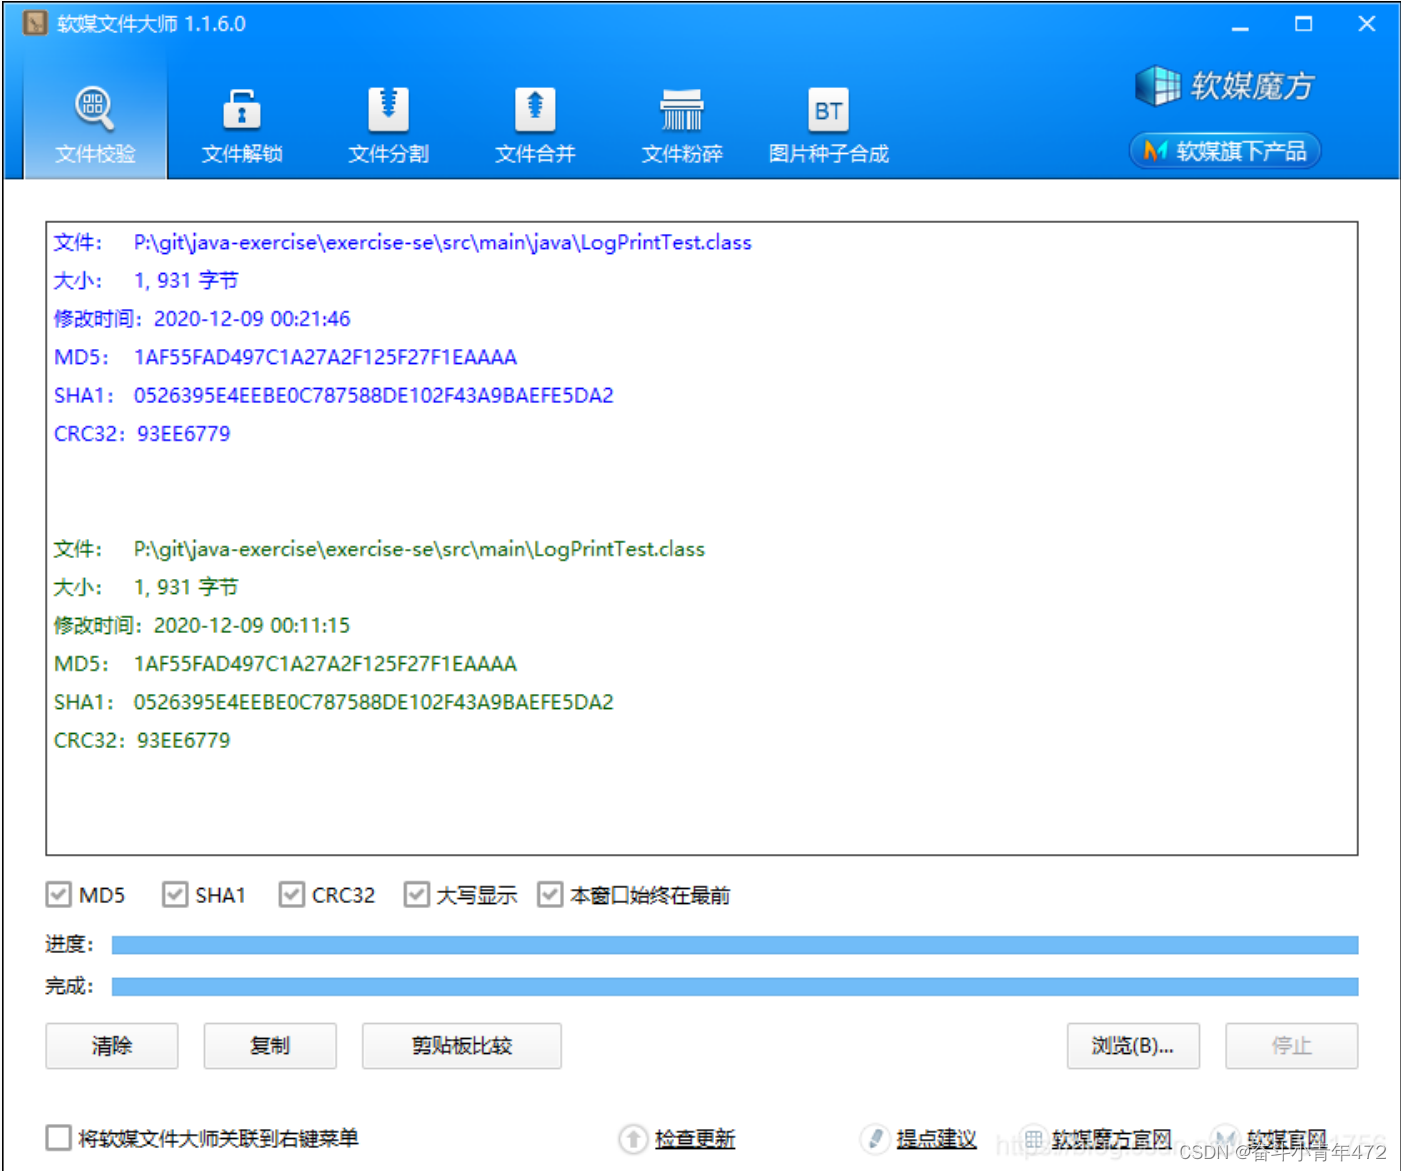Open the 文件粉碎 tab
The image size is (1401, 1171).
[x=681, y=122]
